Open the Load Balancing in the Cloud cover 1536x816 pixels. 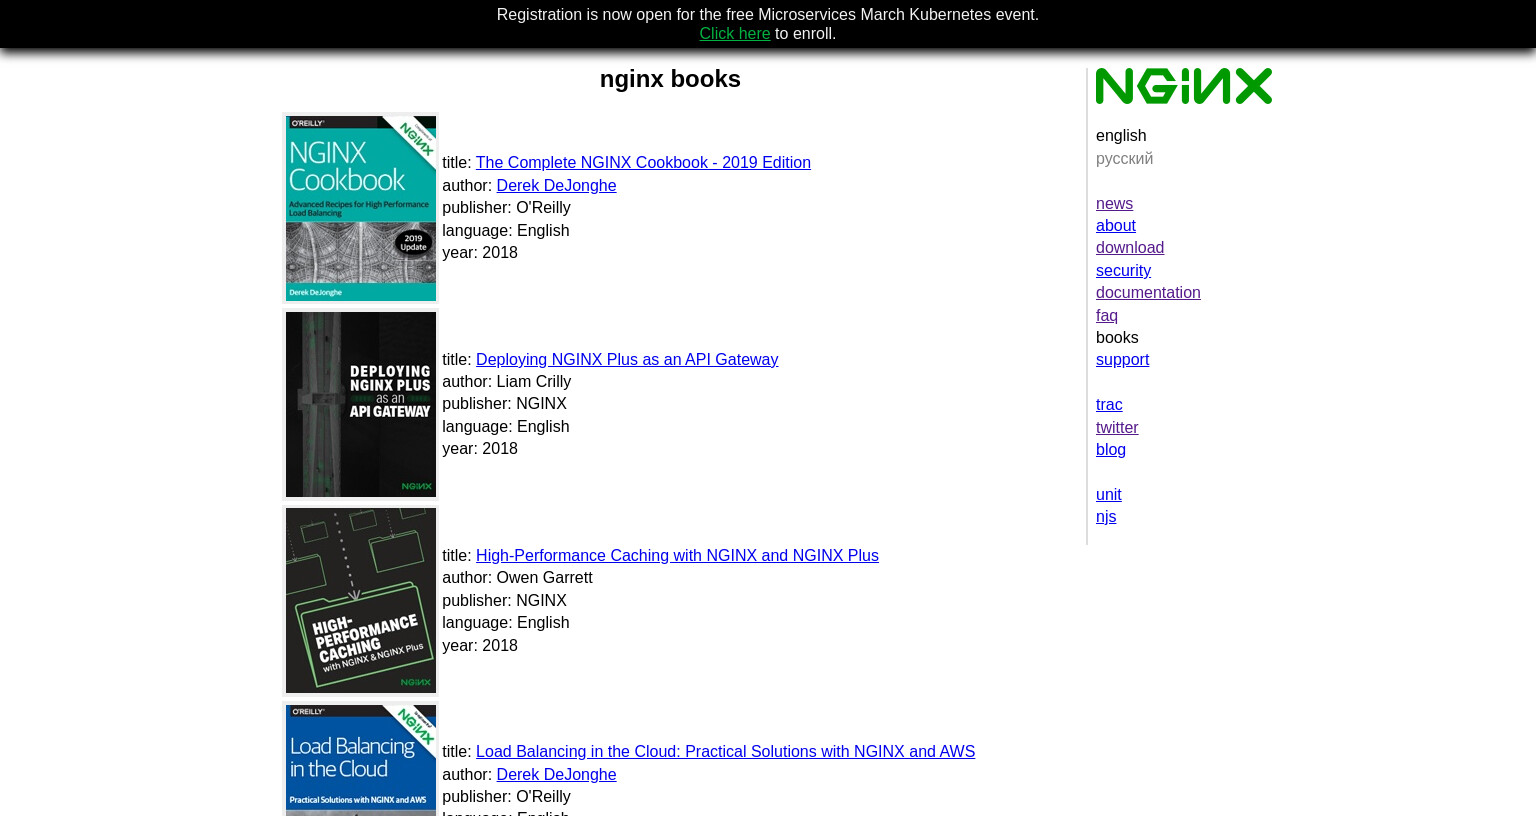[x=361, y=760]
